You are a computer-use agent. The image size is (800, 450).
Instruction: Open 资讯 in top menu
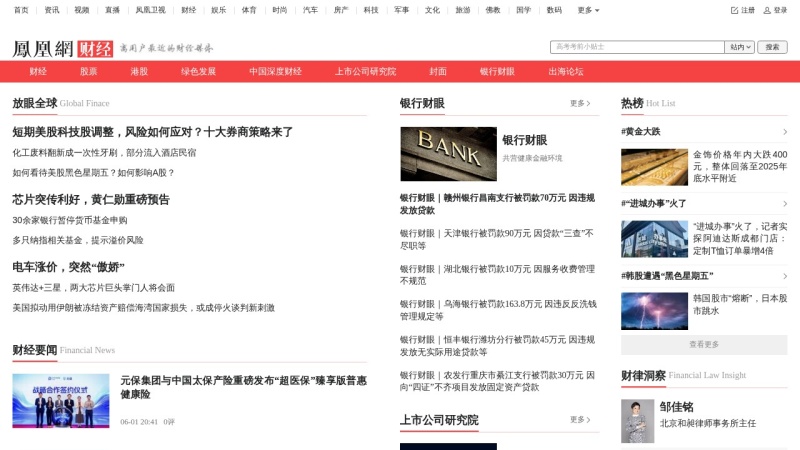(x=52, y=10)
